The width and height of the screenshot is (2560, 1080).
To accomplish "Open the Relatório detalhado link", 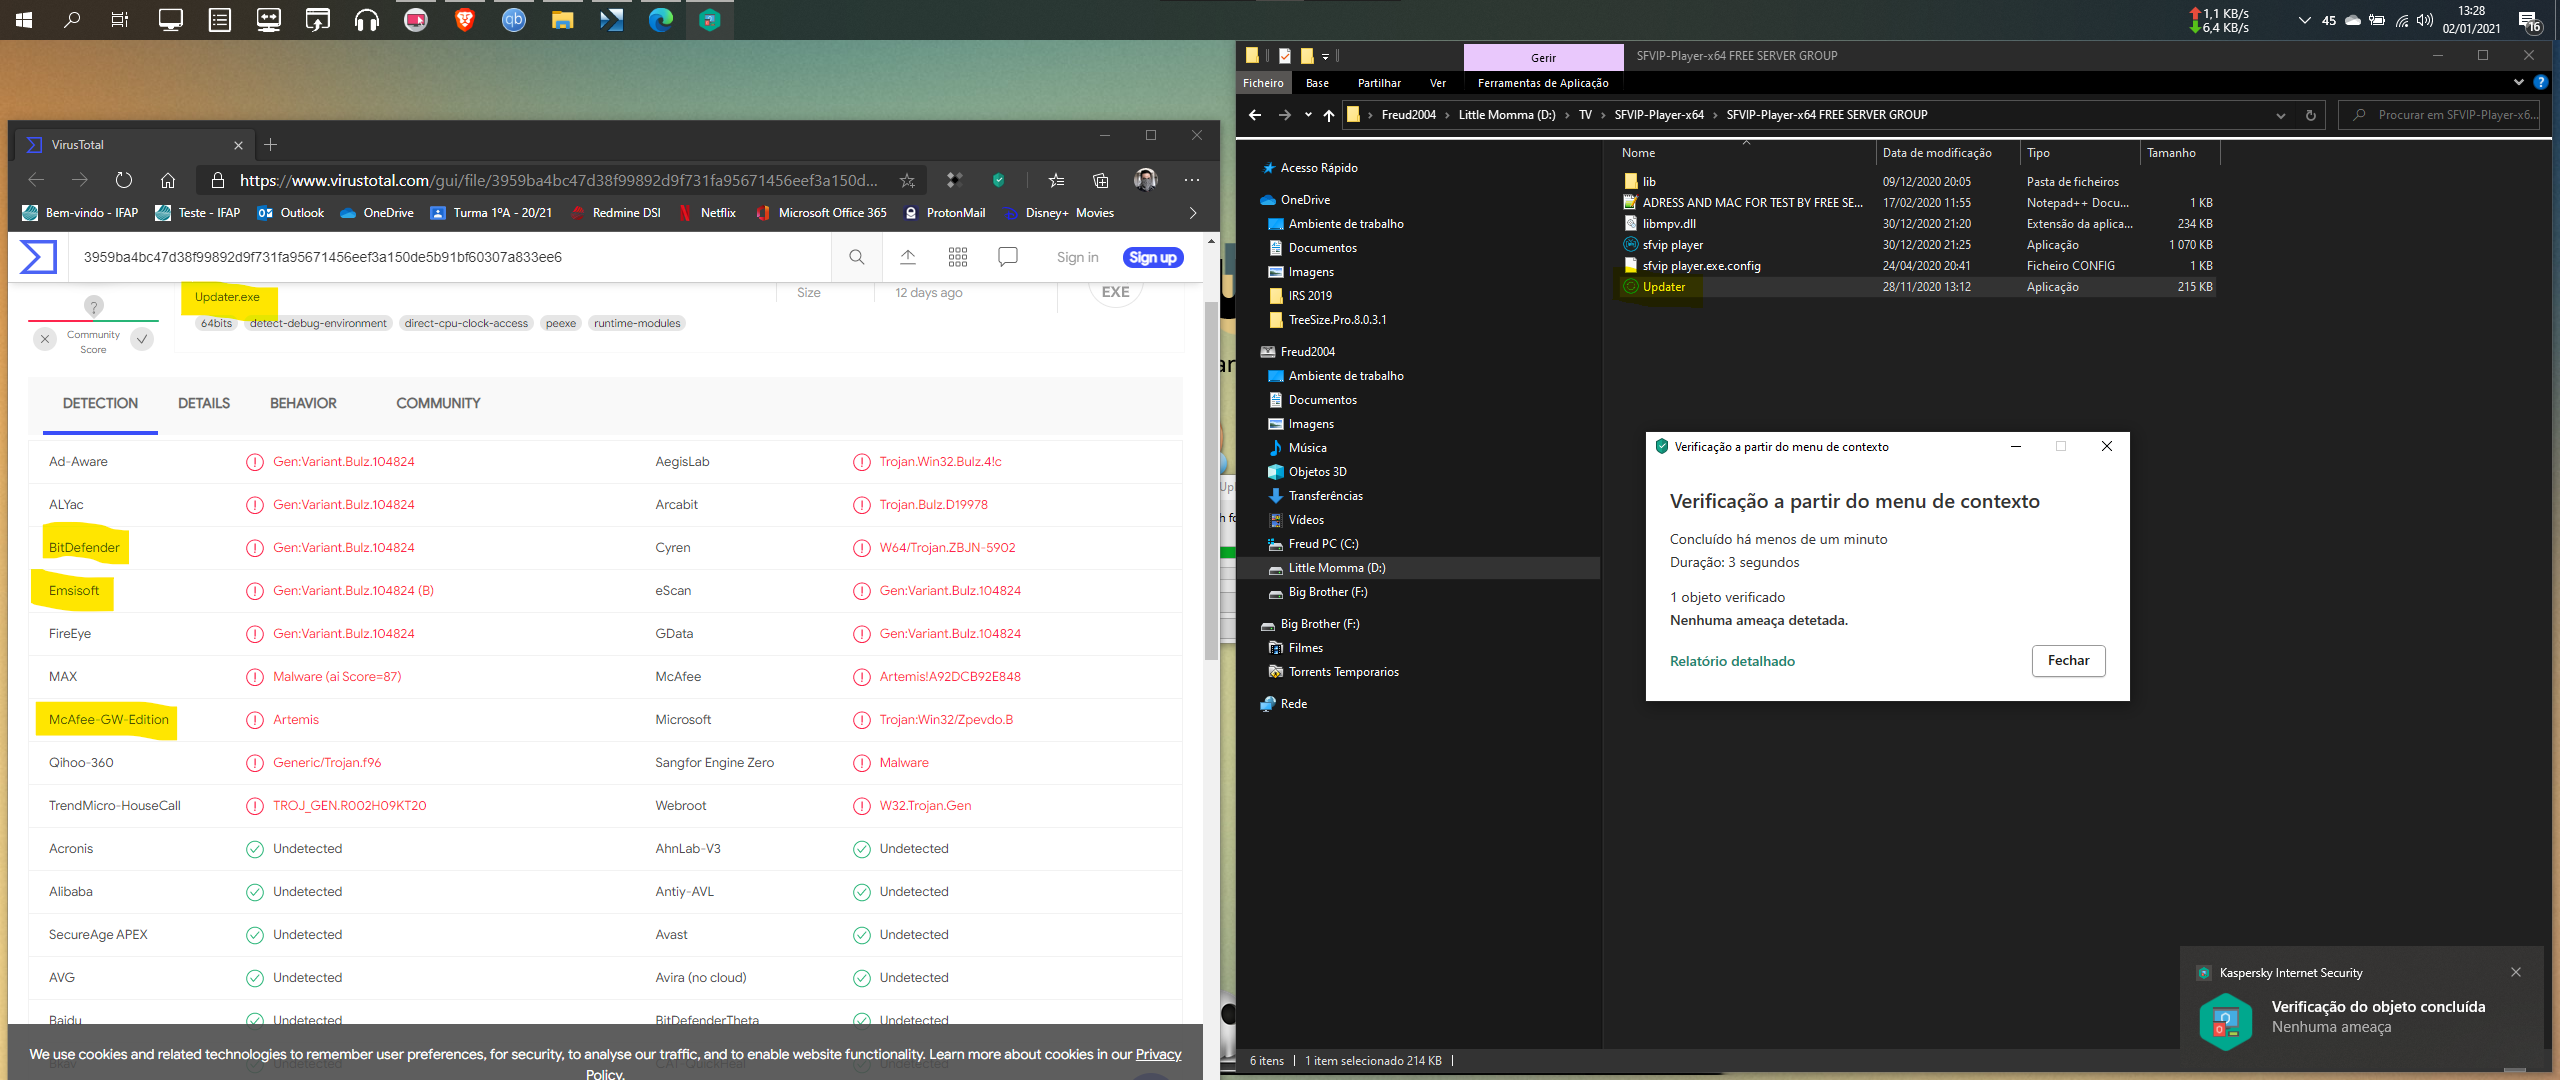I will [x=1731, y=662].
